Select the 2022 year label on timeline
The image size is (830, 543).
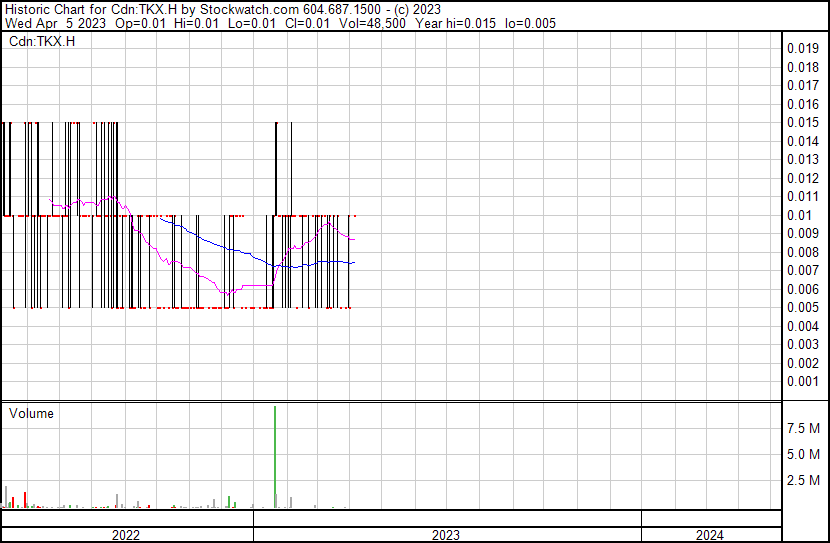[126, 535]
